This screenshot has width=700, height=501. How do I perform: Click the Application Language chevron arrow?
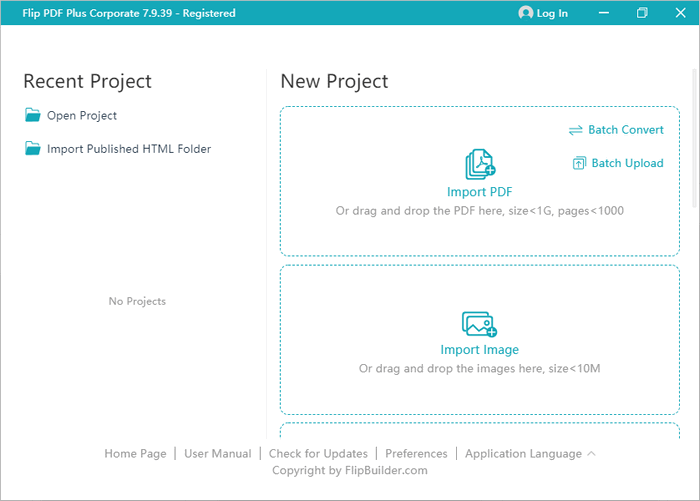pyautogui.click(x=592, y=453)
